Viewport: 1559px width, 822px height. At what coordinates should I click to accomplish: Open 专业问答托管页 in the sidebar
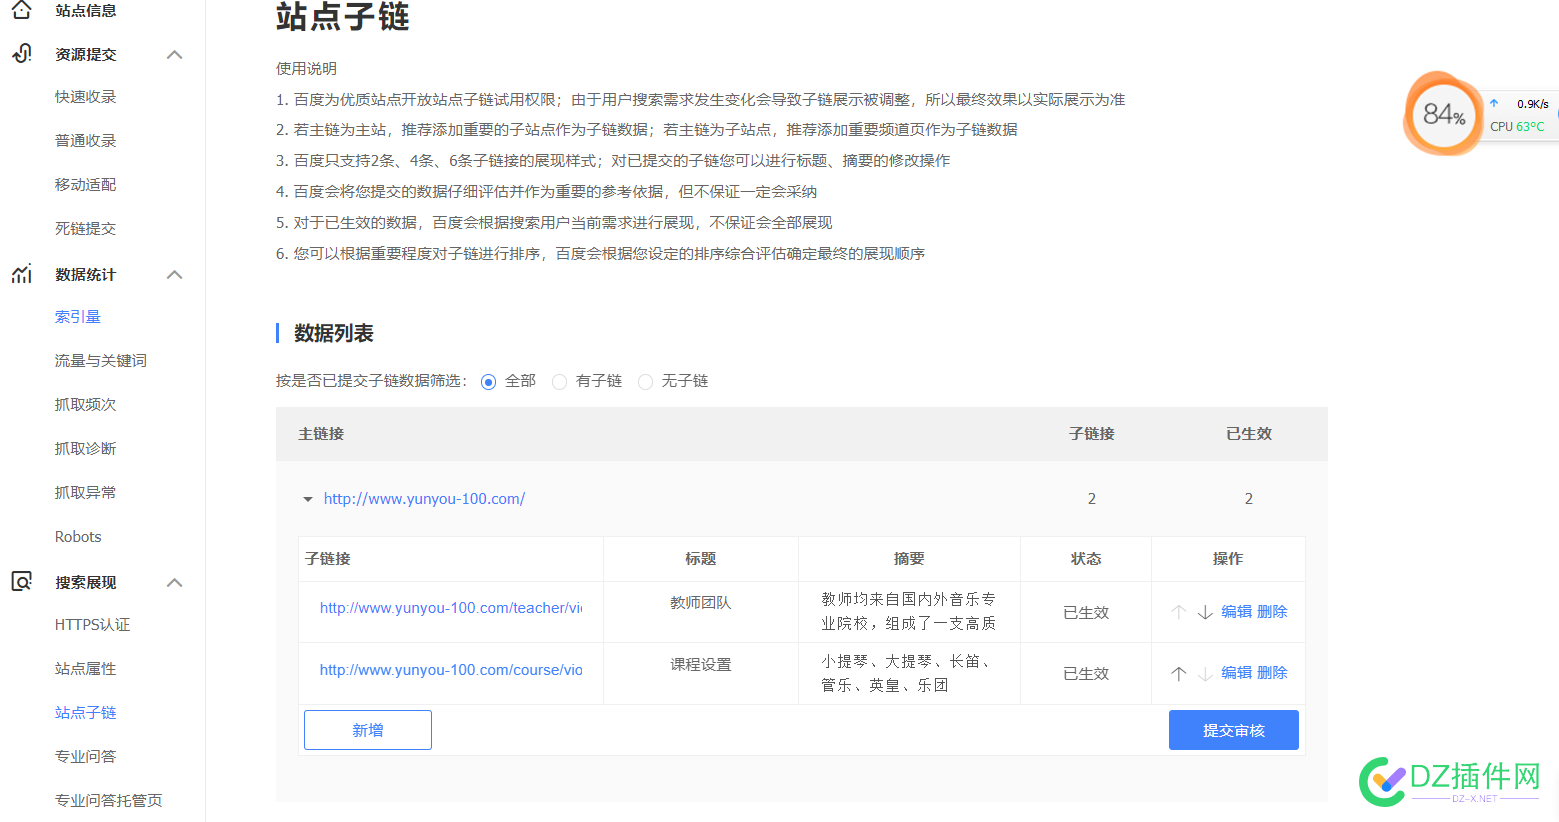(109, 801)
